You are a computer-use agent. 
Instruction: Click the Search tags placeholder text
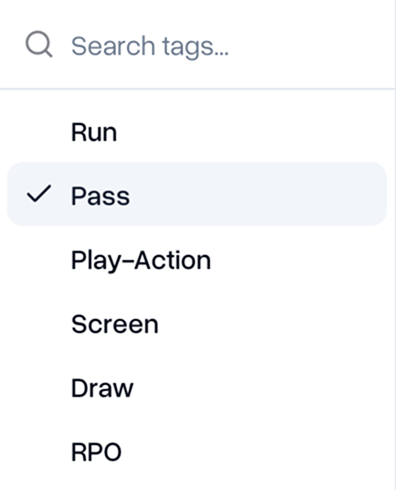coord(150,47)
